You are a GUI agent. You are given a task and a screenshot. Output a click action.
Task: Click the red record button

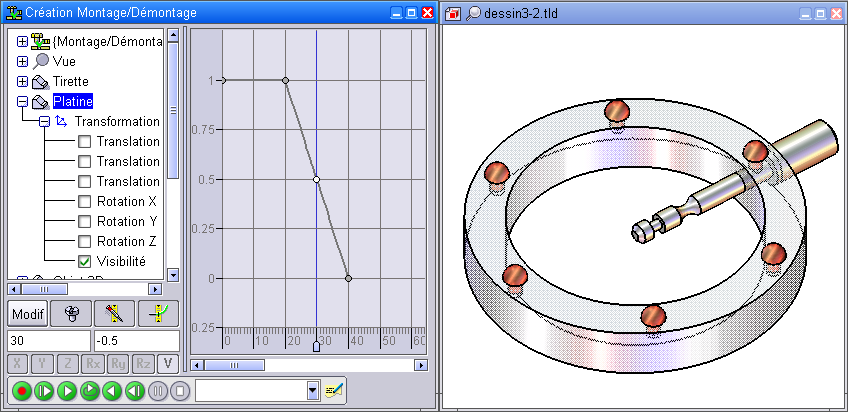tap(19, 391)
